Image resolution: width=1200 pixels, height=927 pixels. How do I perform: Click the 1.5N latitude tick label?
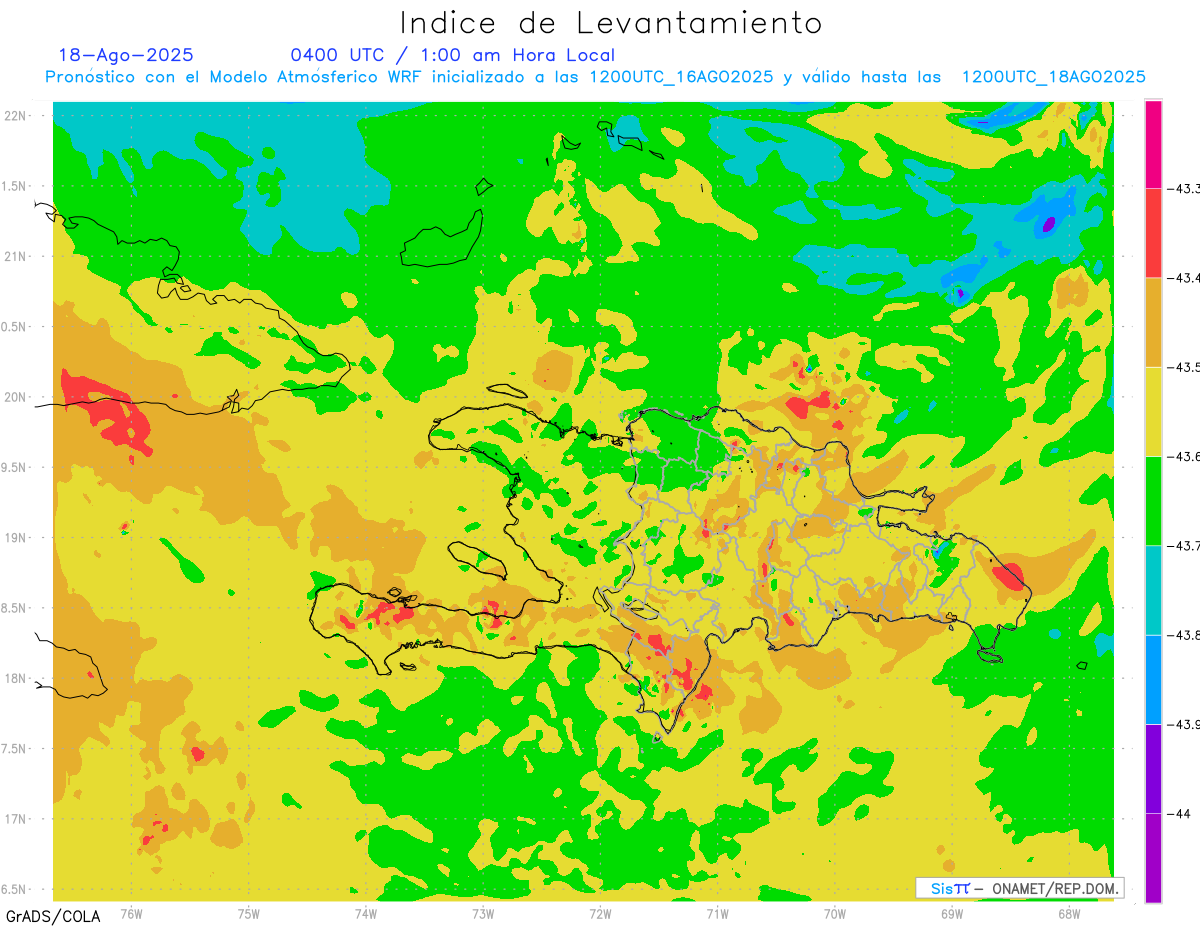coord(15,186)
